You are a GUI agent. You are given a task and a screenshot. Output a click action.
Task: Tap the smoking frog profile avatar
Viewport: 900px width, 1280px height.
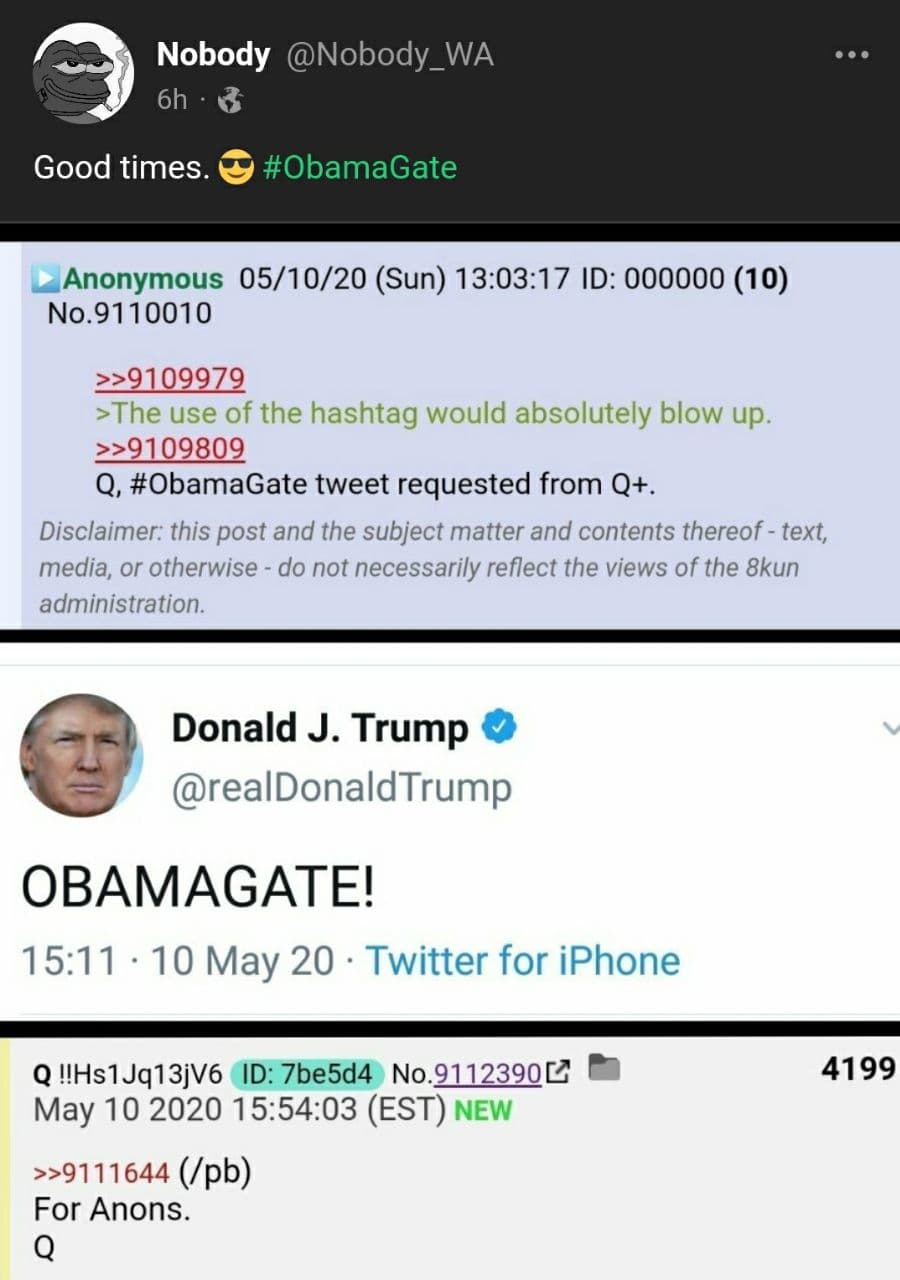pos(82,73)
